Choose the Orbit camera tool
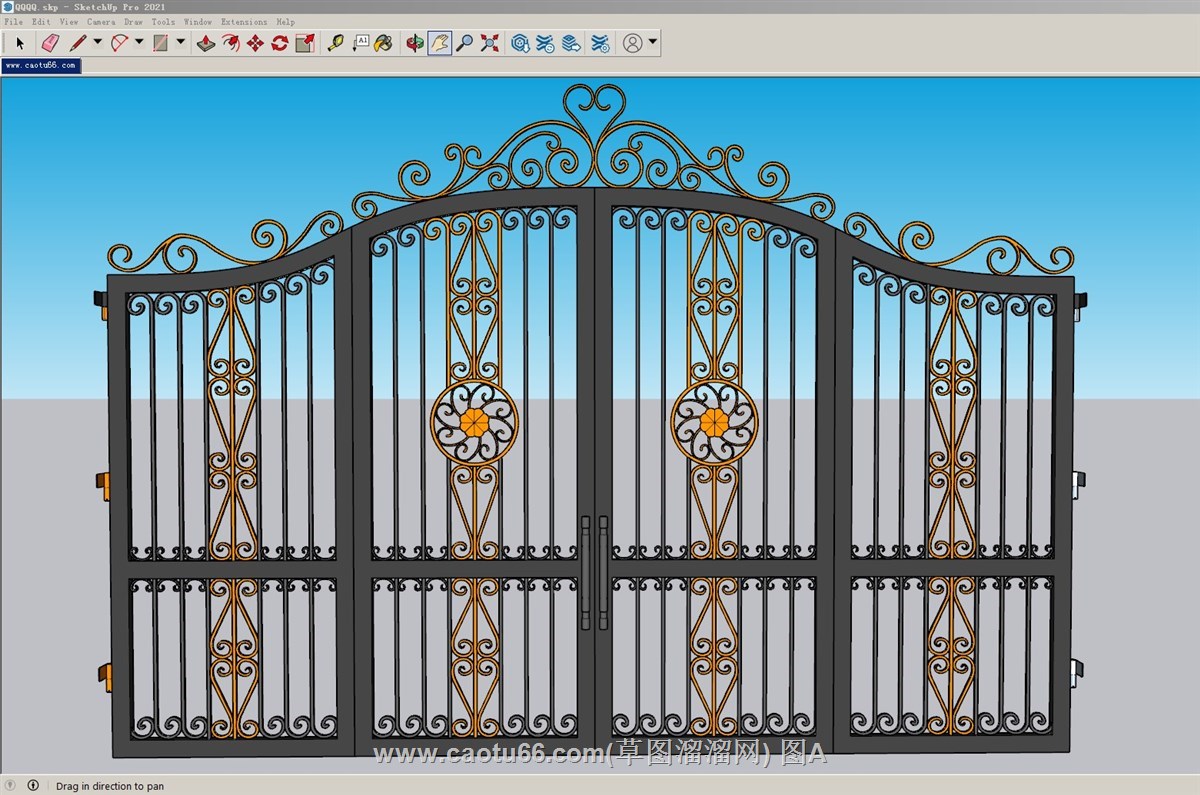 coord(415,43)
